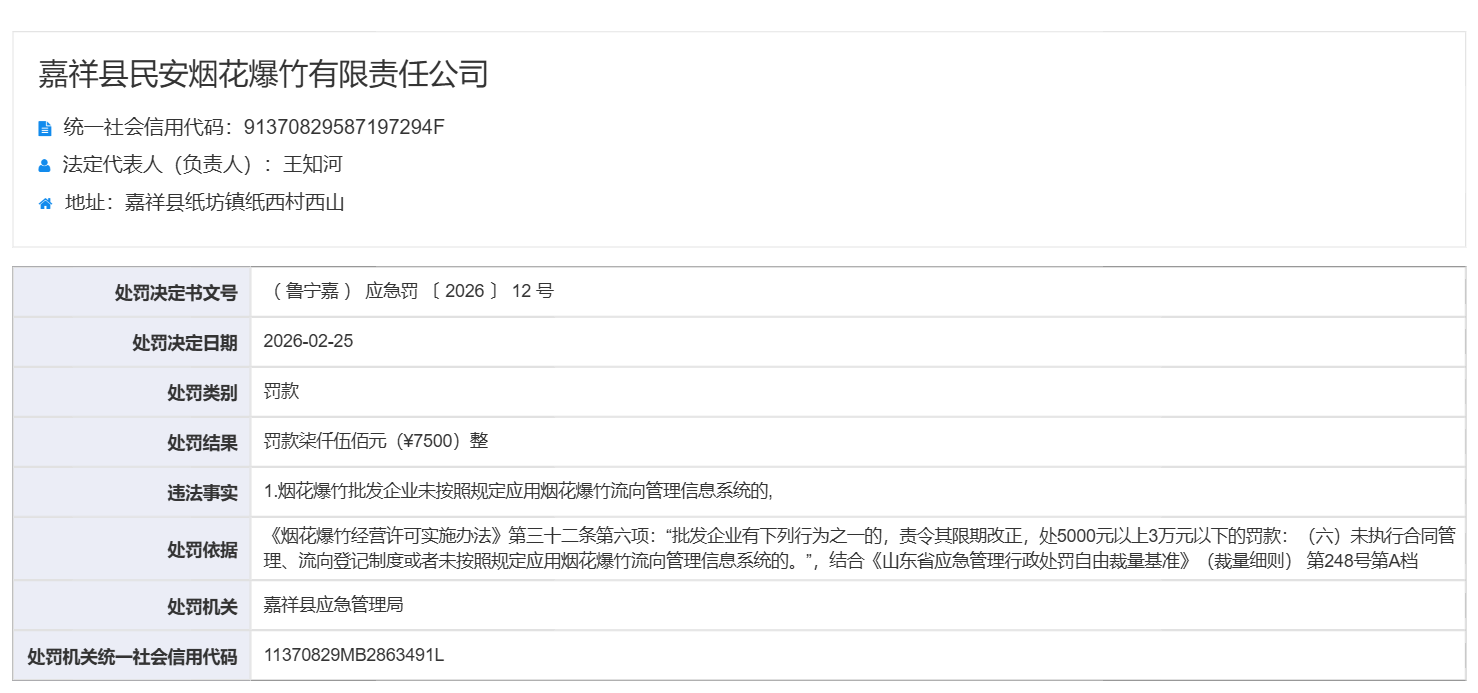Click the penalty result 罚款柒仟伍佰元 text
The image size is (1478, 693).
click(x=375, y=441)
